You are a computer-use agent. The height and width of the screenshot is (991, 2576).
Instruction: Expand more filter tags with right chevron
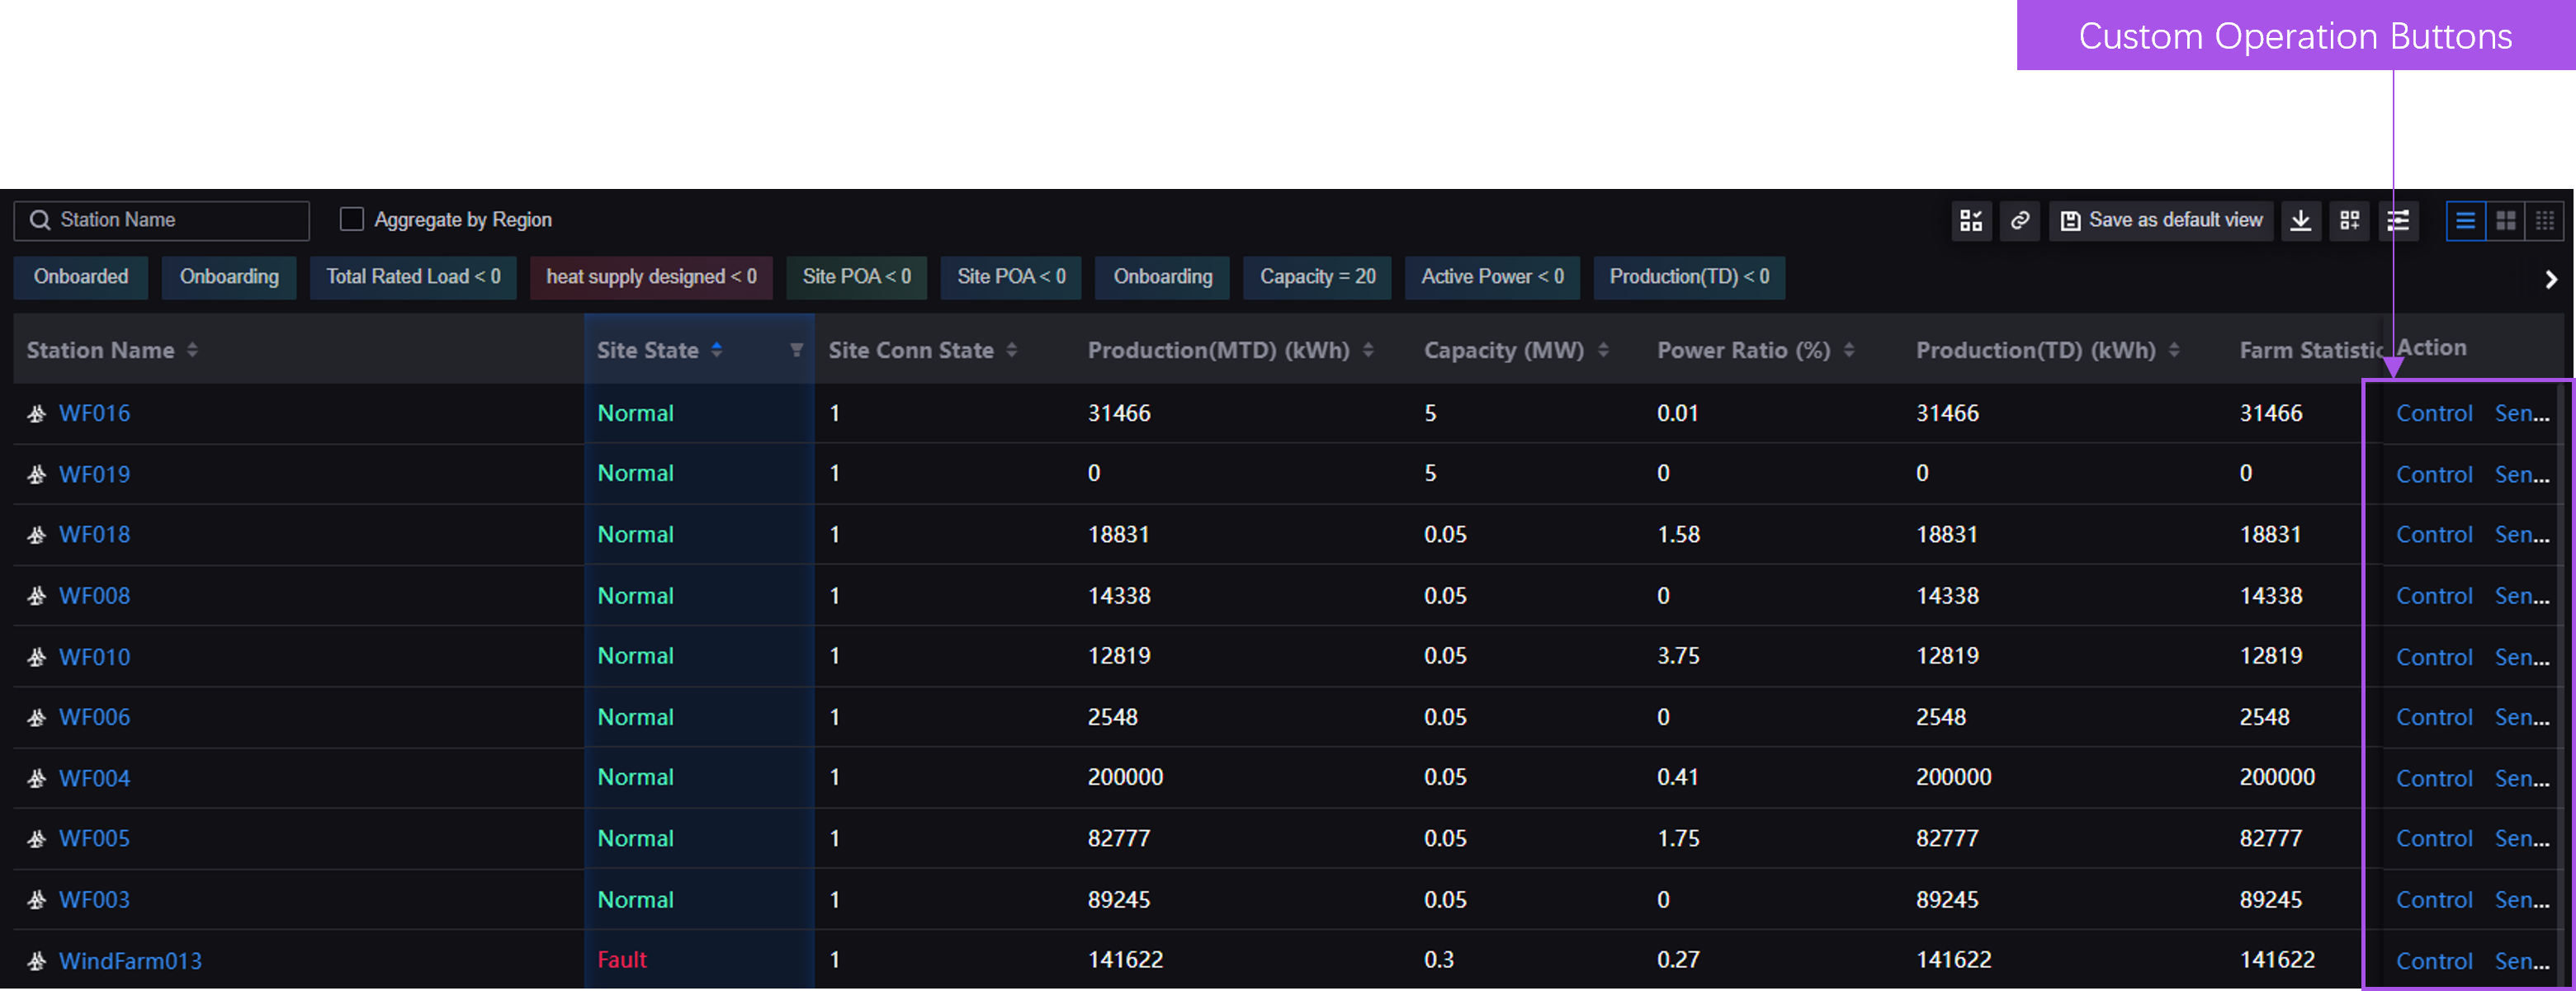[2550, 279]
